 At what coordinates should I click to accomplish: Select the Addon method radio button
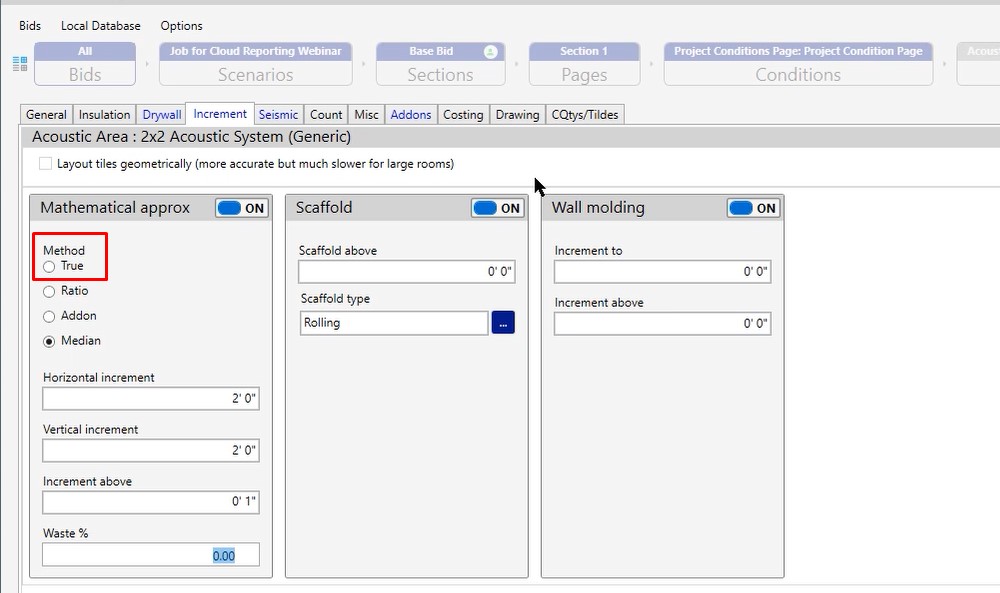point(49,317)
